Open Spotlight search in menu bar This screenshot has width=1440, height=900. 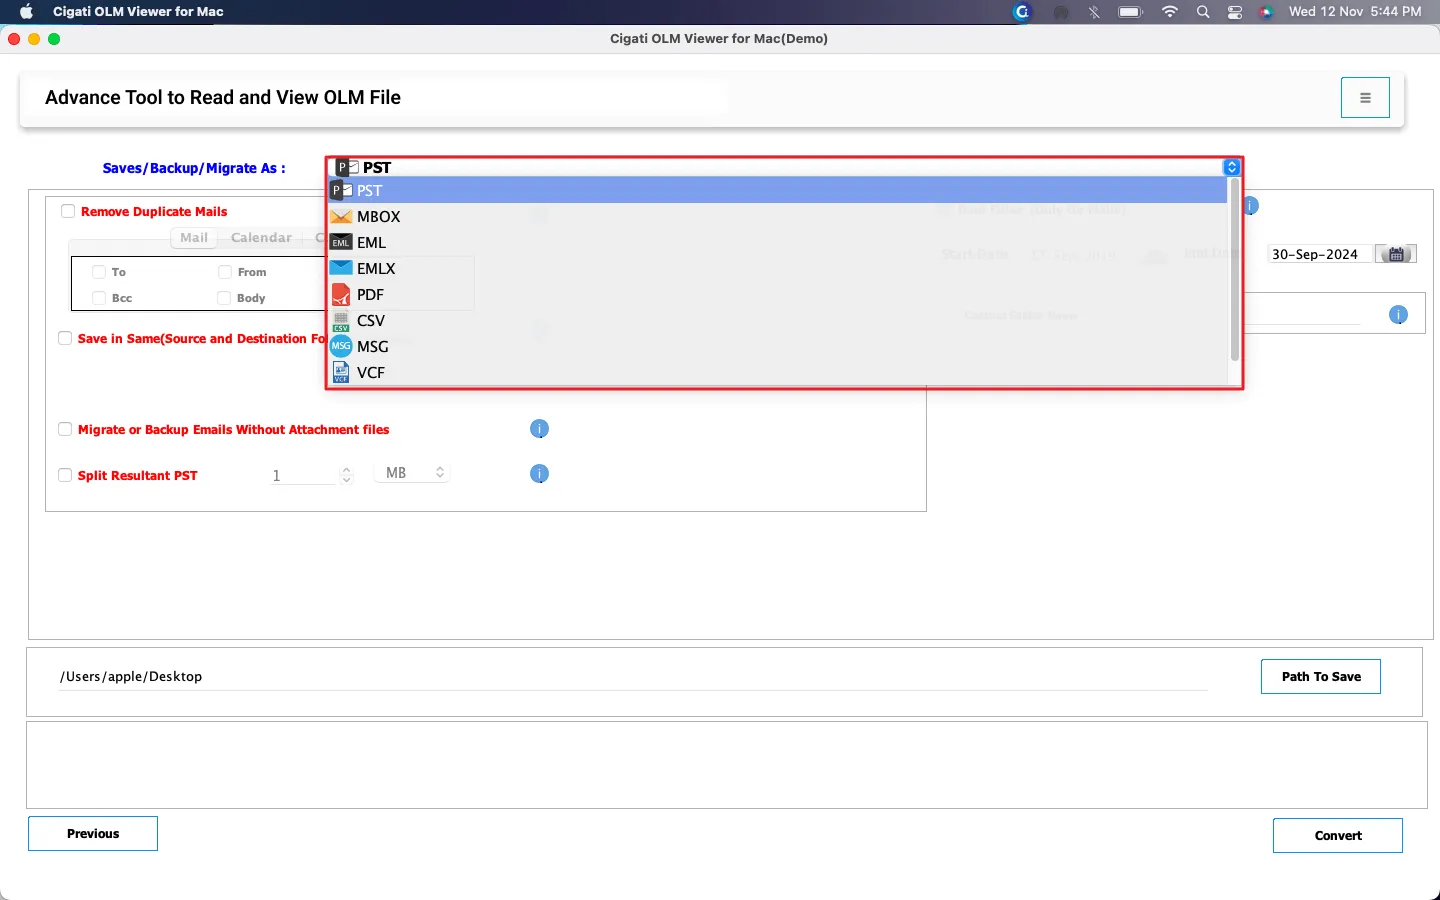1203,12
